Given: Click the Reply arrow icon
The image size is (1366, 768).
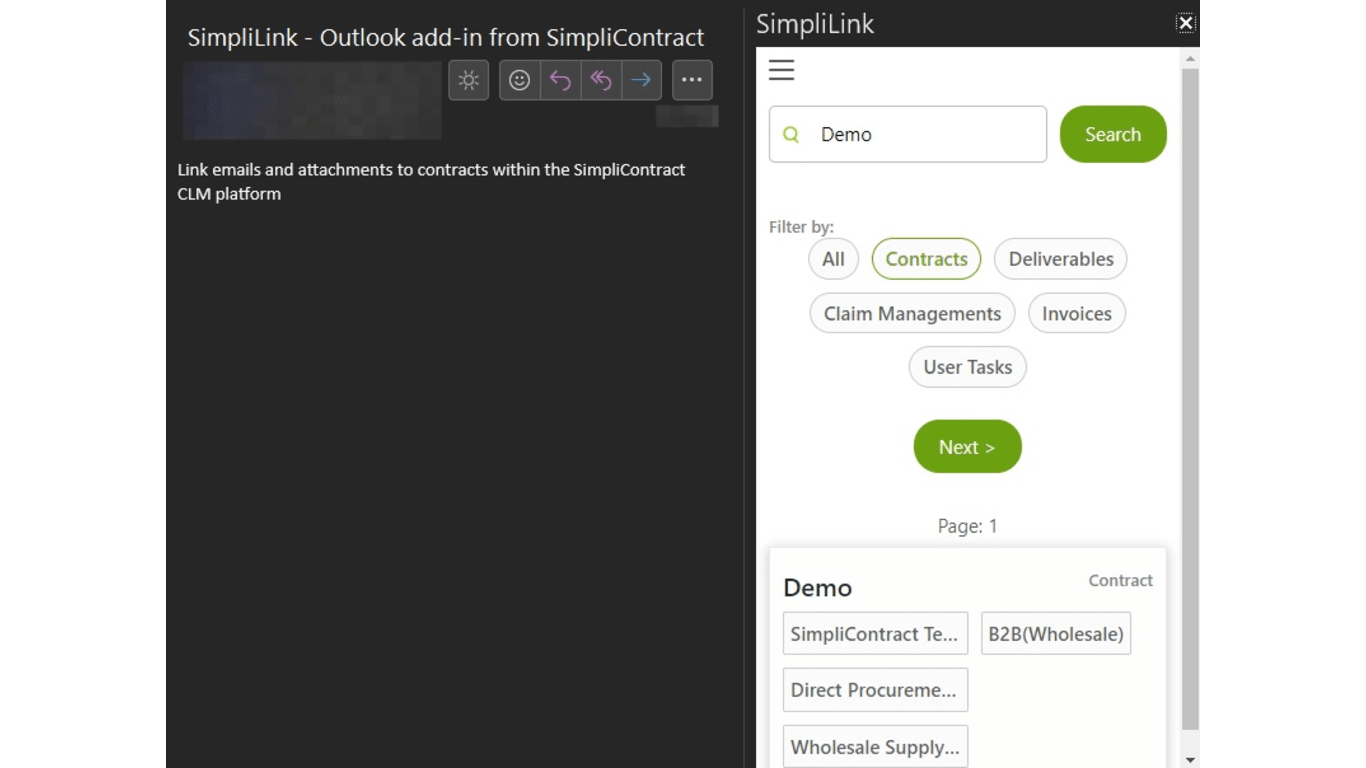Looking at the screenshot, I should [560, 81].
